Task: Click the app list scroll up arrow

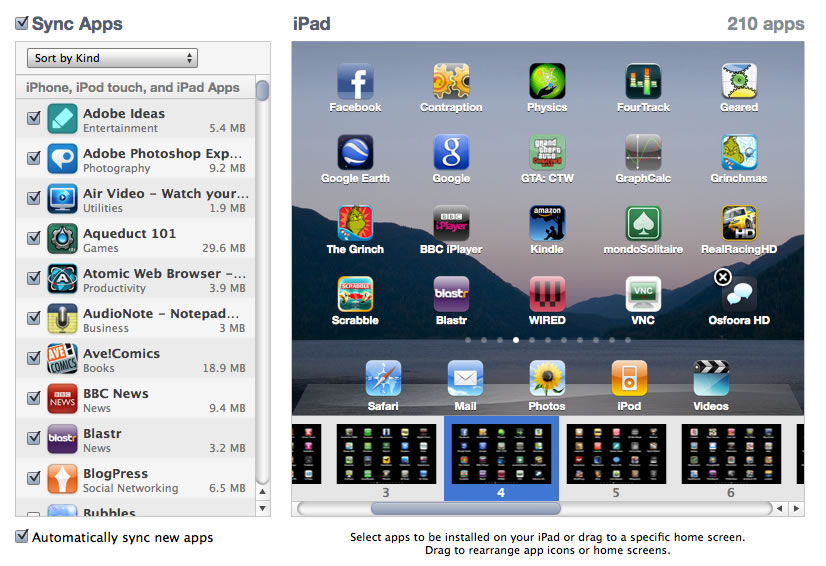Action: click(263, 491)
